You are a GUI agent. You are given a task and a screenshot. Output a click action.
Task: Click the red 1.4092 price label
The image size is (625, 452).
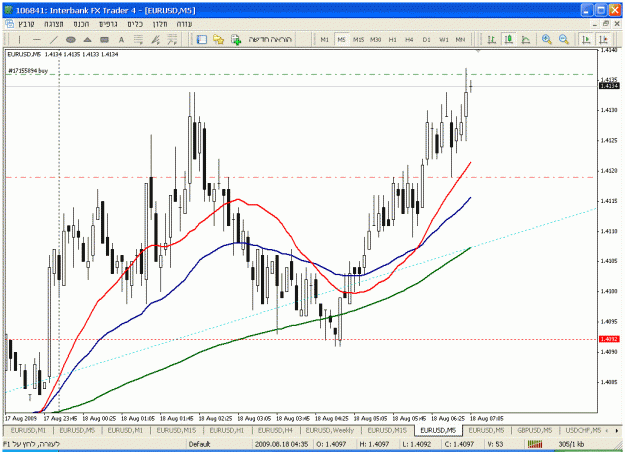tap(609, 339)
